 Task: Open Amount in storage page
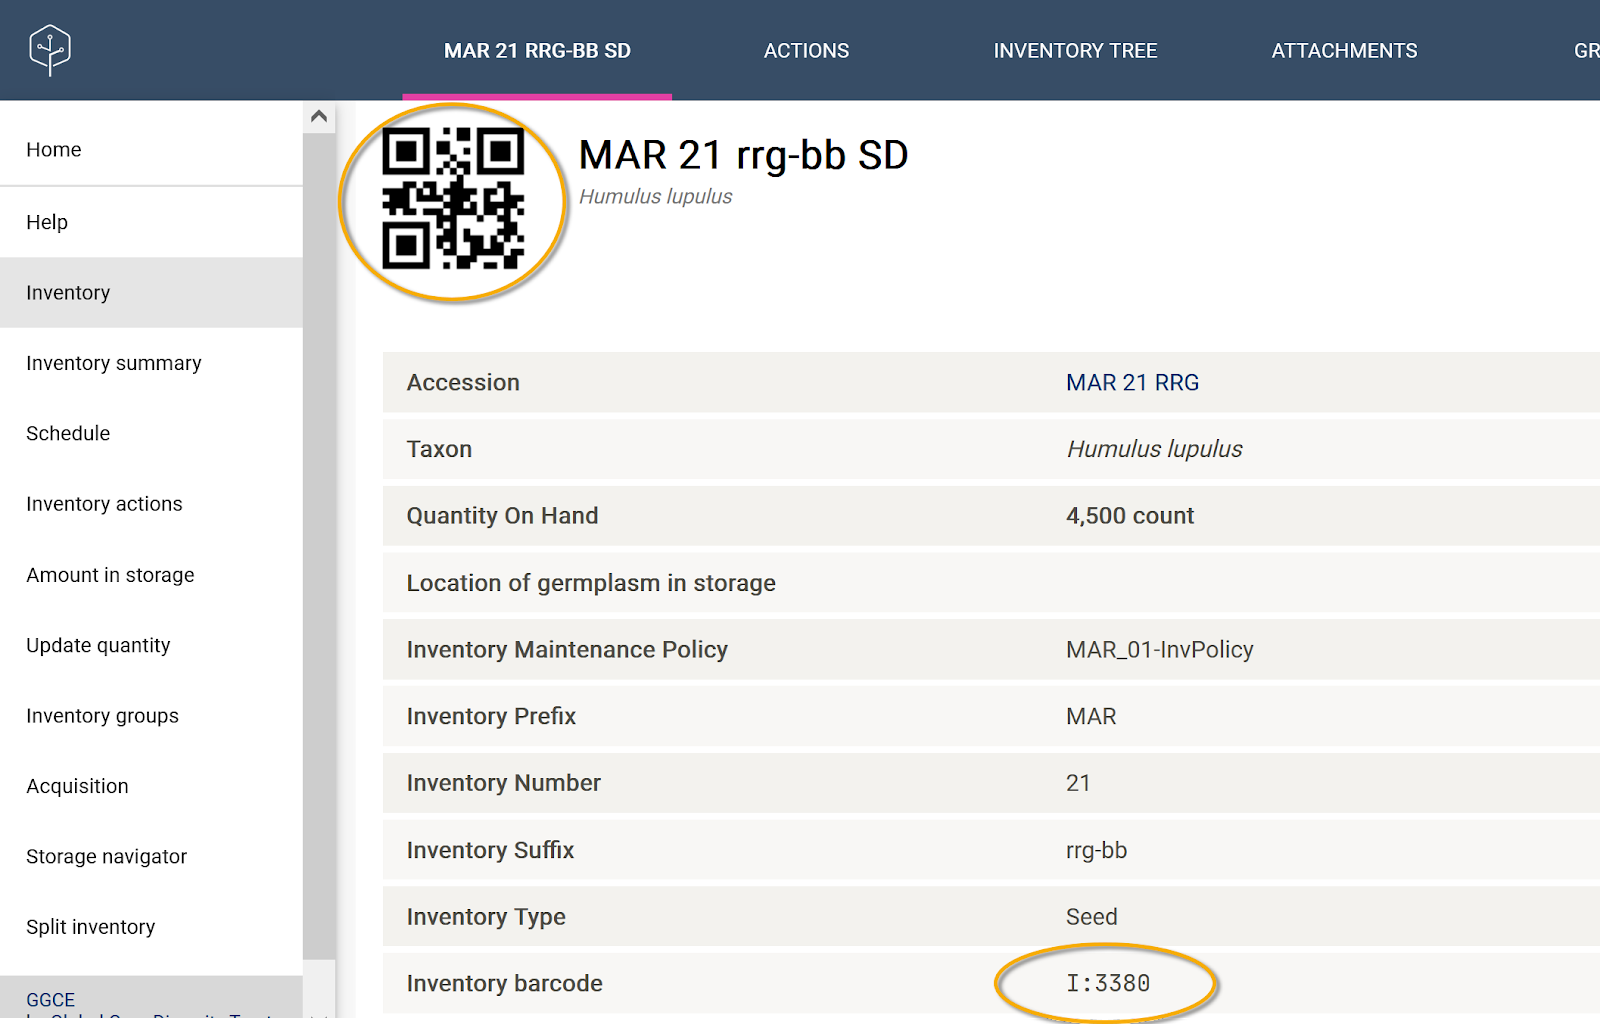pos(151,575)
